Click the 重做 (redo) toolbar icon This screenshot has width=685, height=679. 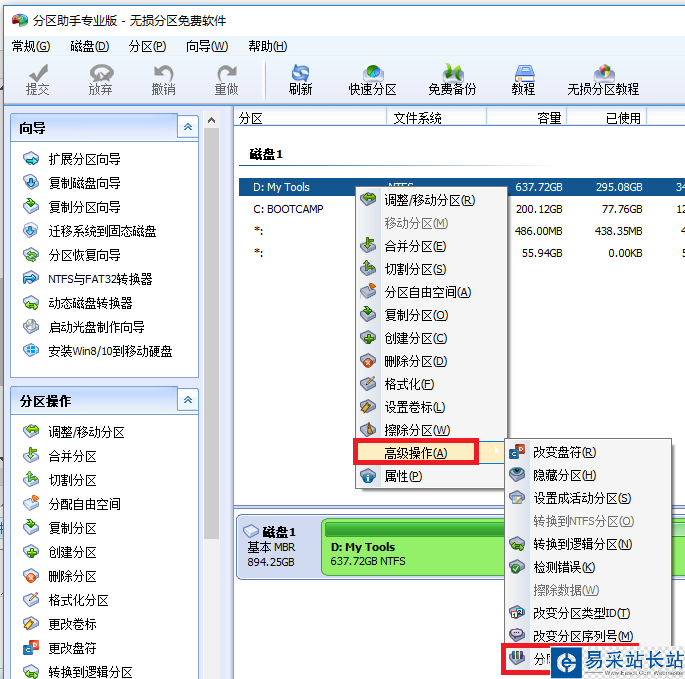pyautogui.click(x=226, y=80)
